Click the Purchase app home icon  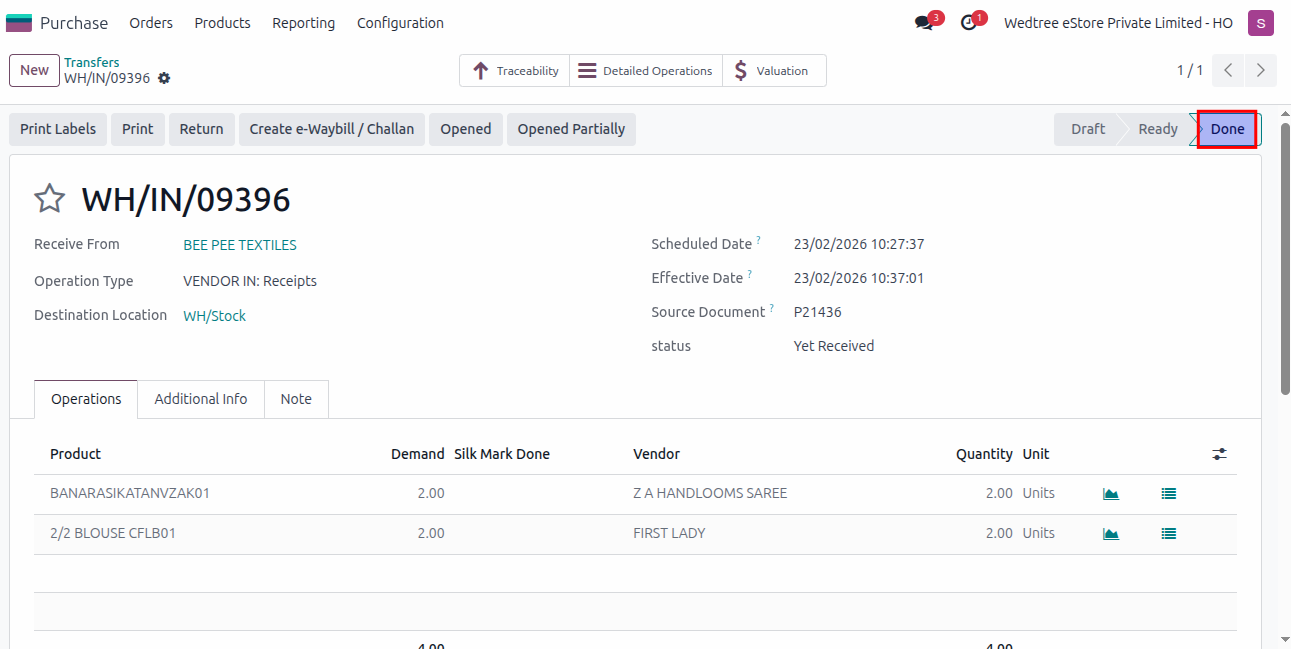19,23
